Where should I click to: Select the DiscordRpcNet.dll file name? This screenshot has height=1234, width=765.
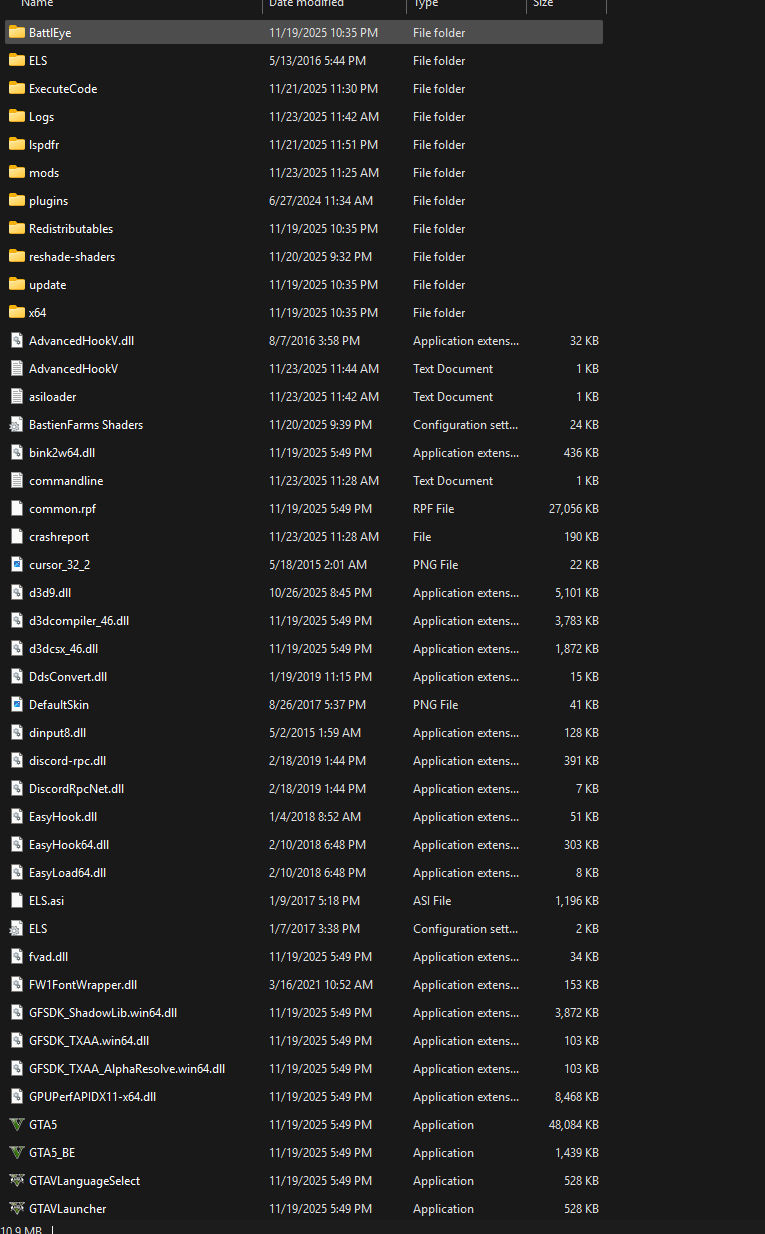tap(76, 789)
